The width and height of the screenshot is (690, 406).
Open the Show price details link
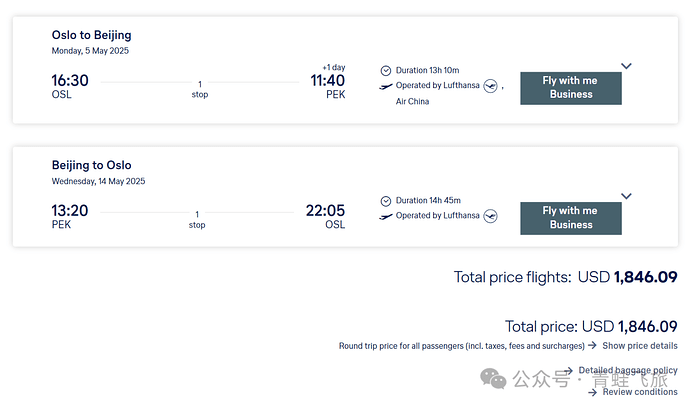[640, 346]
